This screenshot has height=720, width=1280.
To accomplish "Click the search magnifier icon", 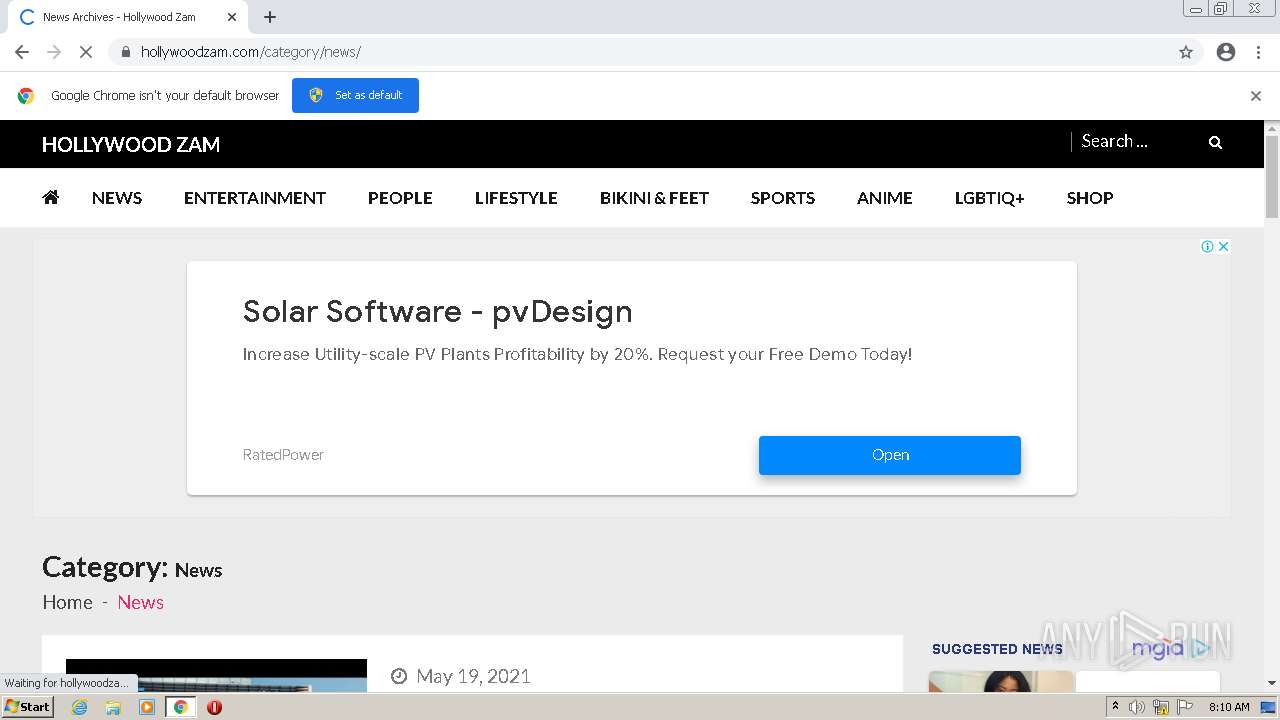I will coord(1215,143).
